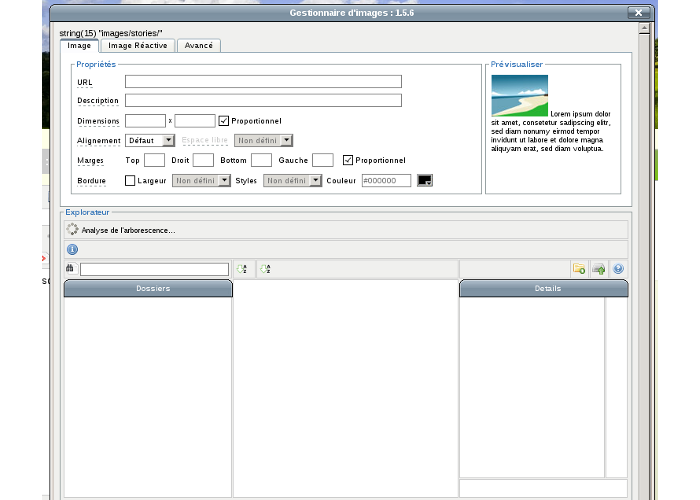The height and width of the screenshot is (500, 700).
Task: Sort files descending by name
Action: pyautogui.click(x=265, y=269)
